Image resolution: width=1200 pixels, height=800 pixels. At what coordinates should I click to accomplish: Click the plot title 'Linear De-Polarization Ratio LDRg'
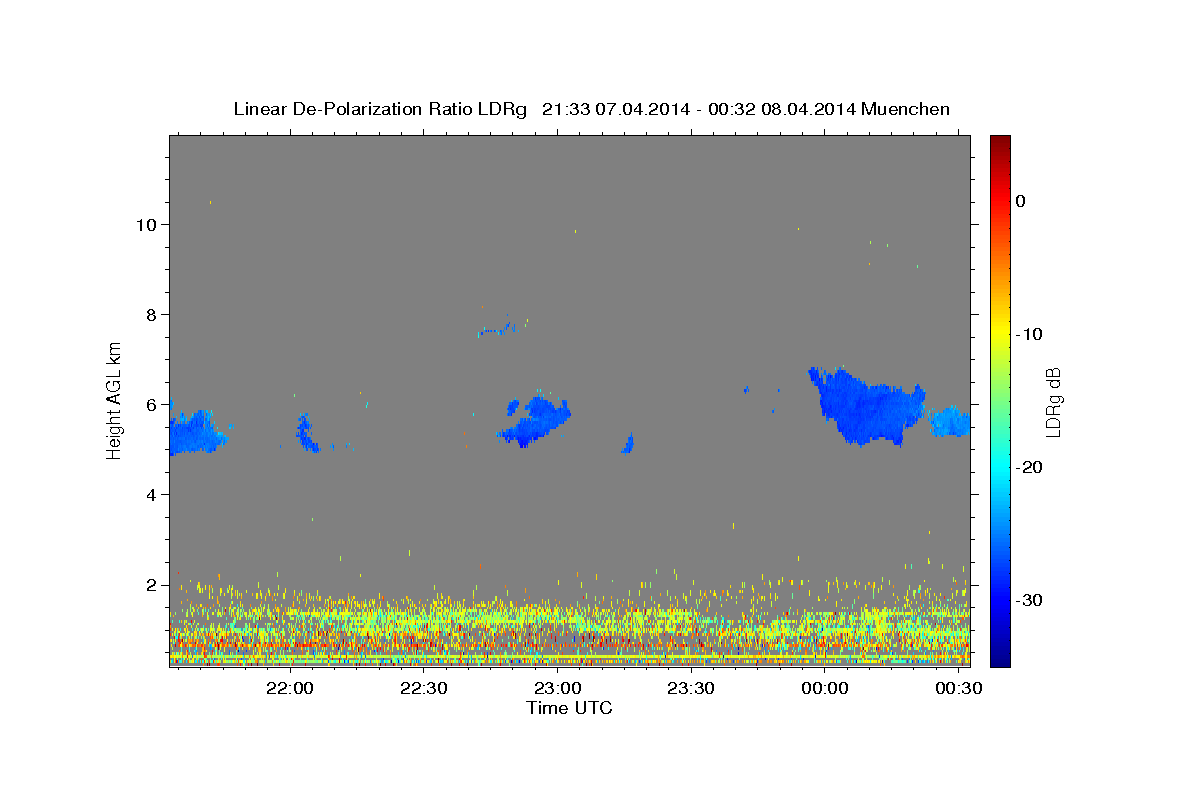point(379,109)
